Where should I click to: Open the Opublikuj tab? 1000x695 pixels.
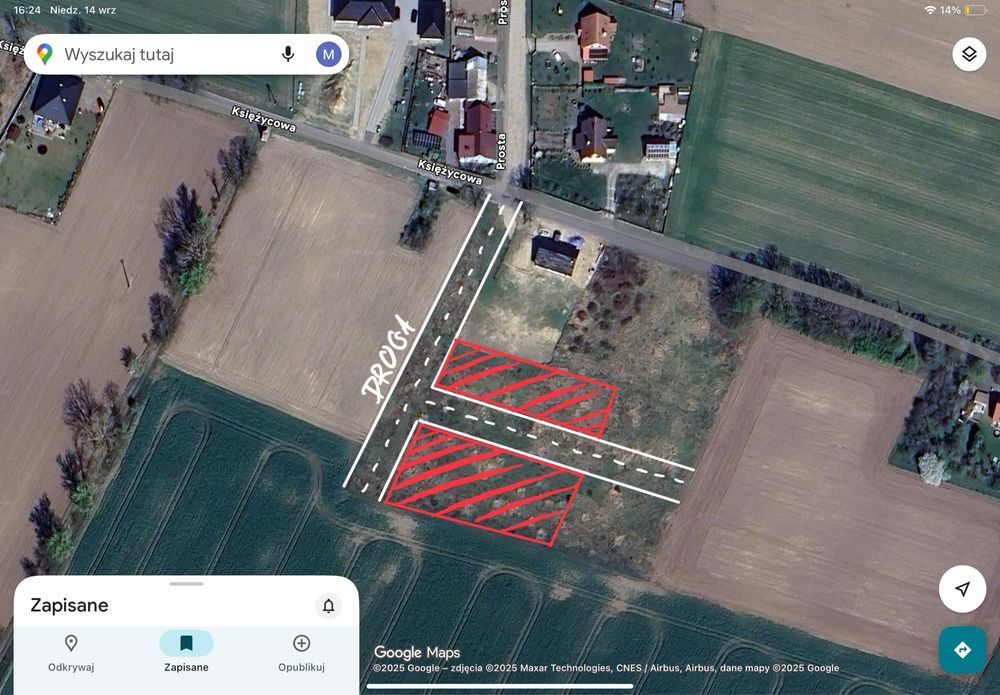point(301,654)
